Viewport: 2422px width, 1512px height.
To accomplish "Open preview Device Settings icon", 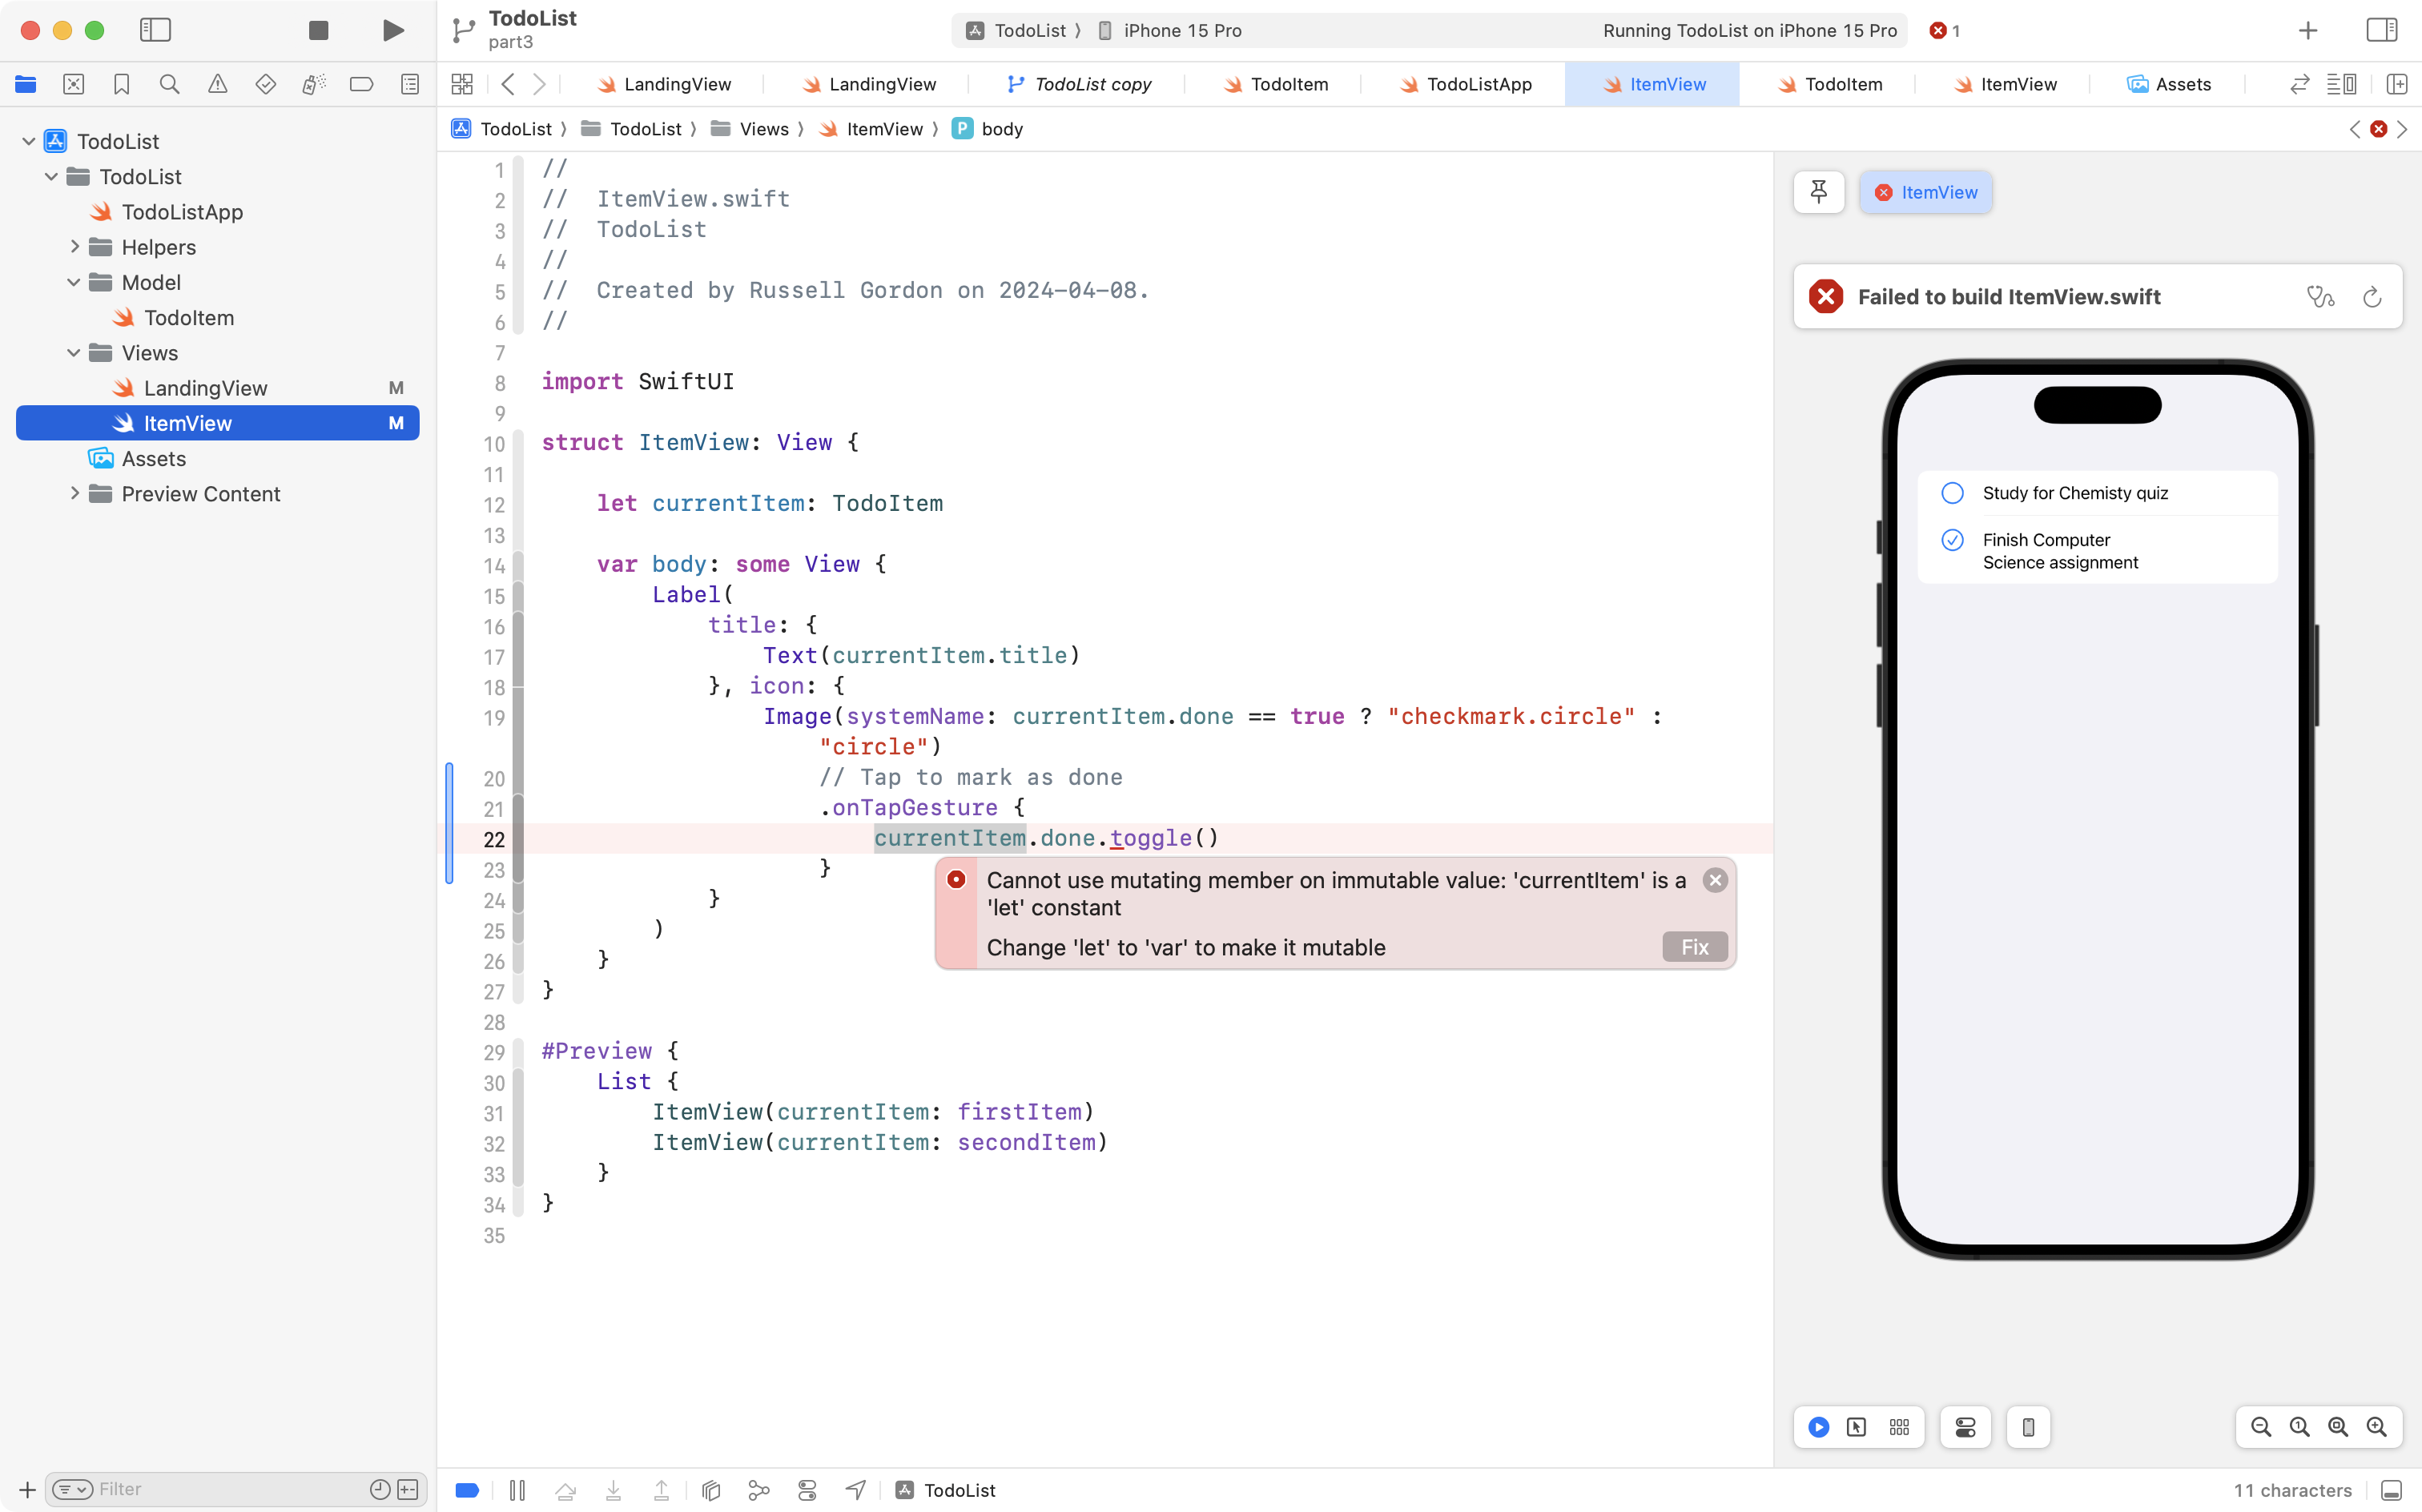I will 1965,1427.
